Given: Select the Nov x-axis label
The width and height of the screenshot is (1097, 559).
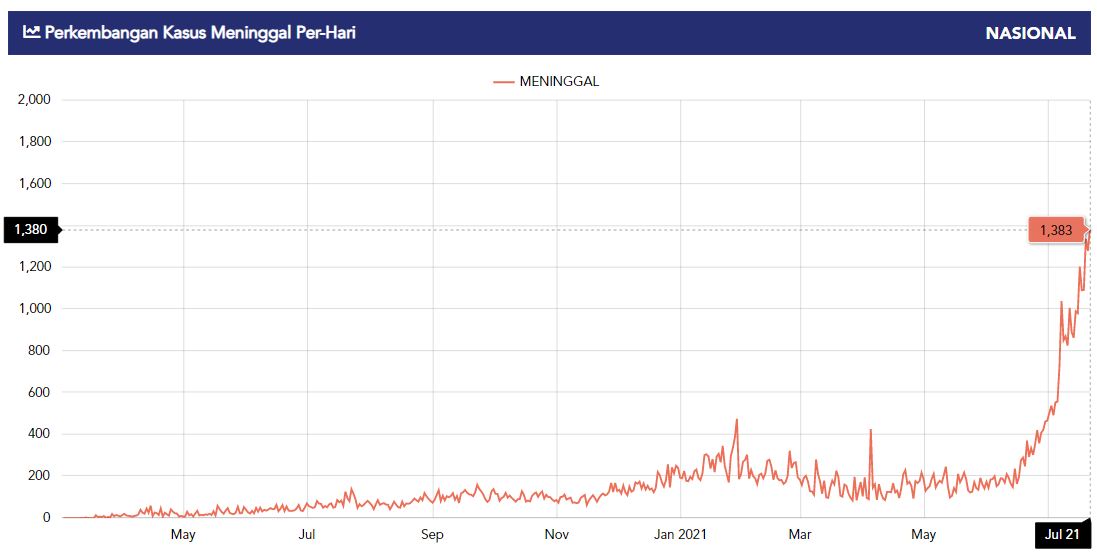Looking at the screenshot, I should click(557, 535).
